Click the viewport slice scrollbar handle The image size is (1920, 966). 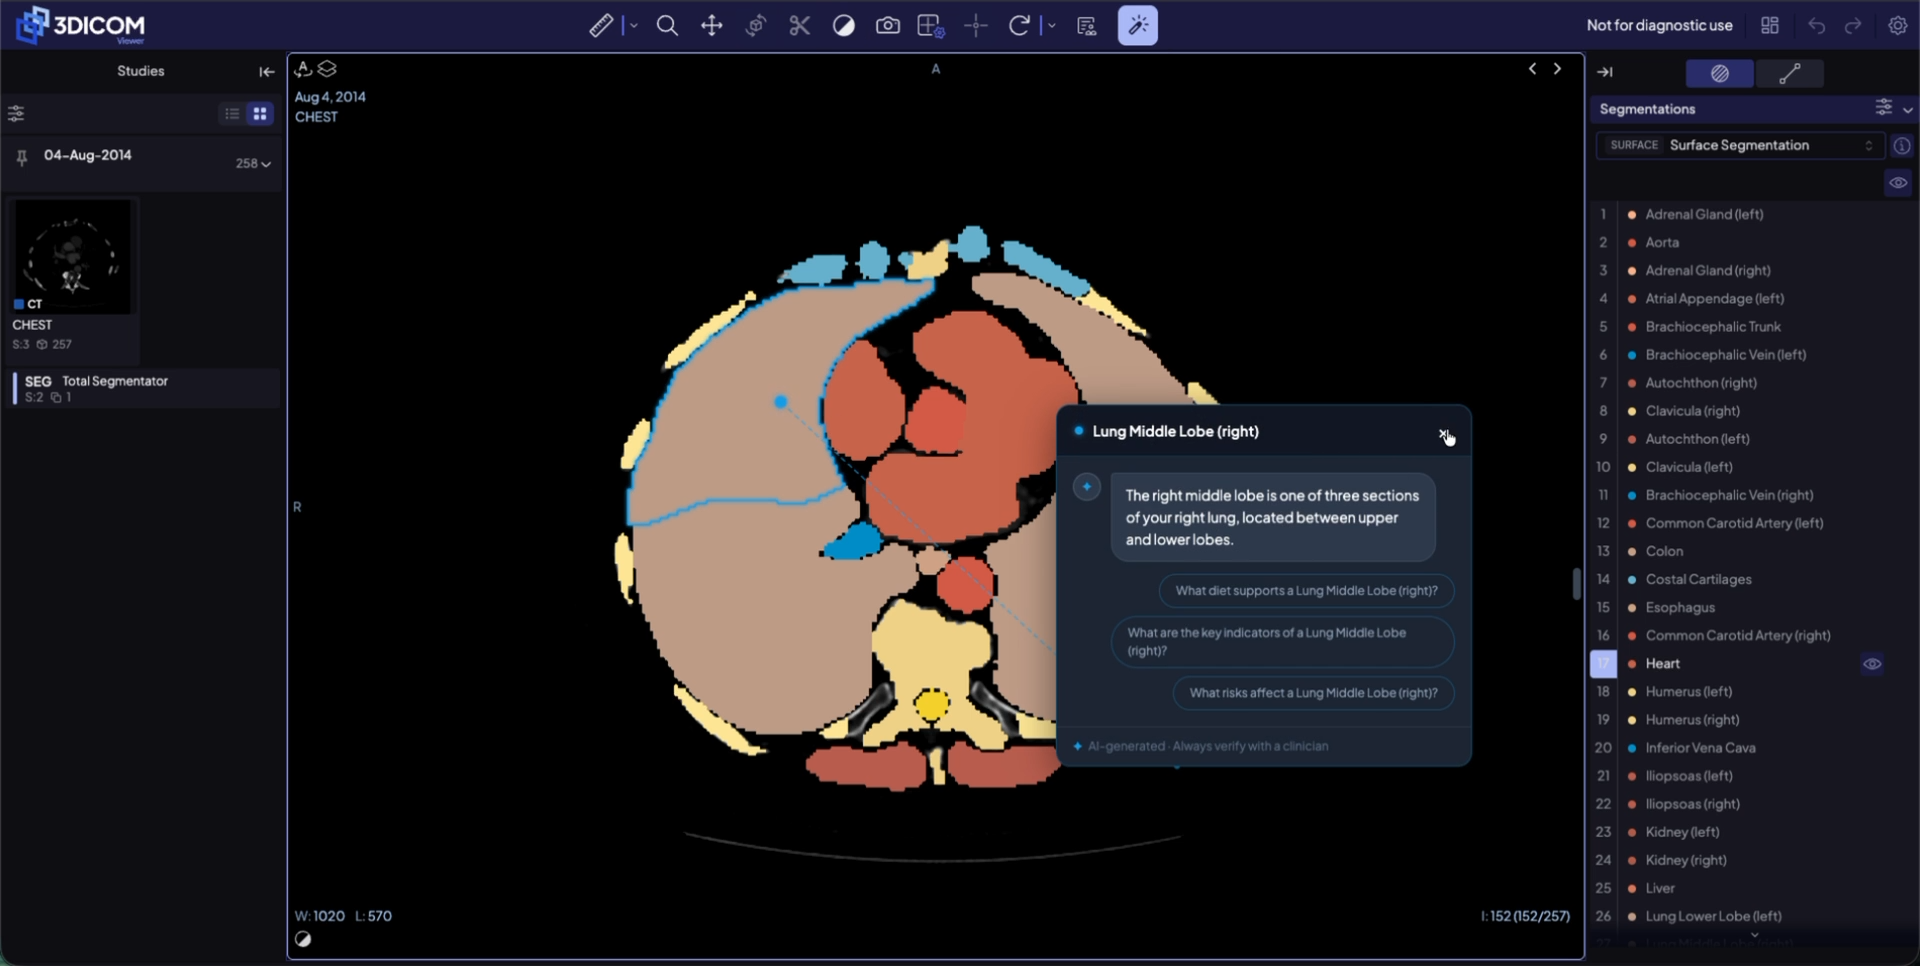pyautogui.click(x=1576, y=584)
